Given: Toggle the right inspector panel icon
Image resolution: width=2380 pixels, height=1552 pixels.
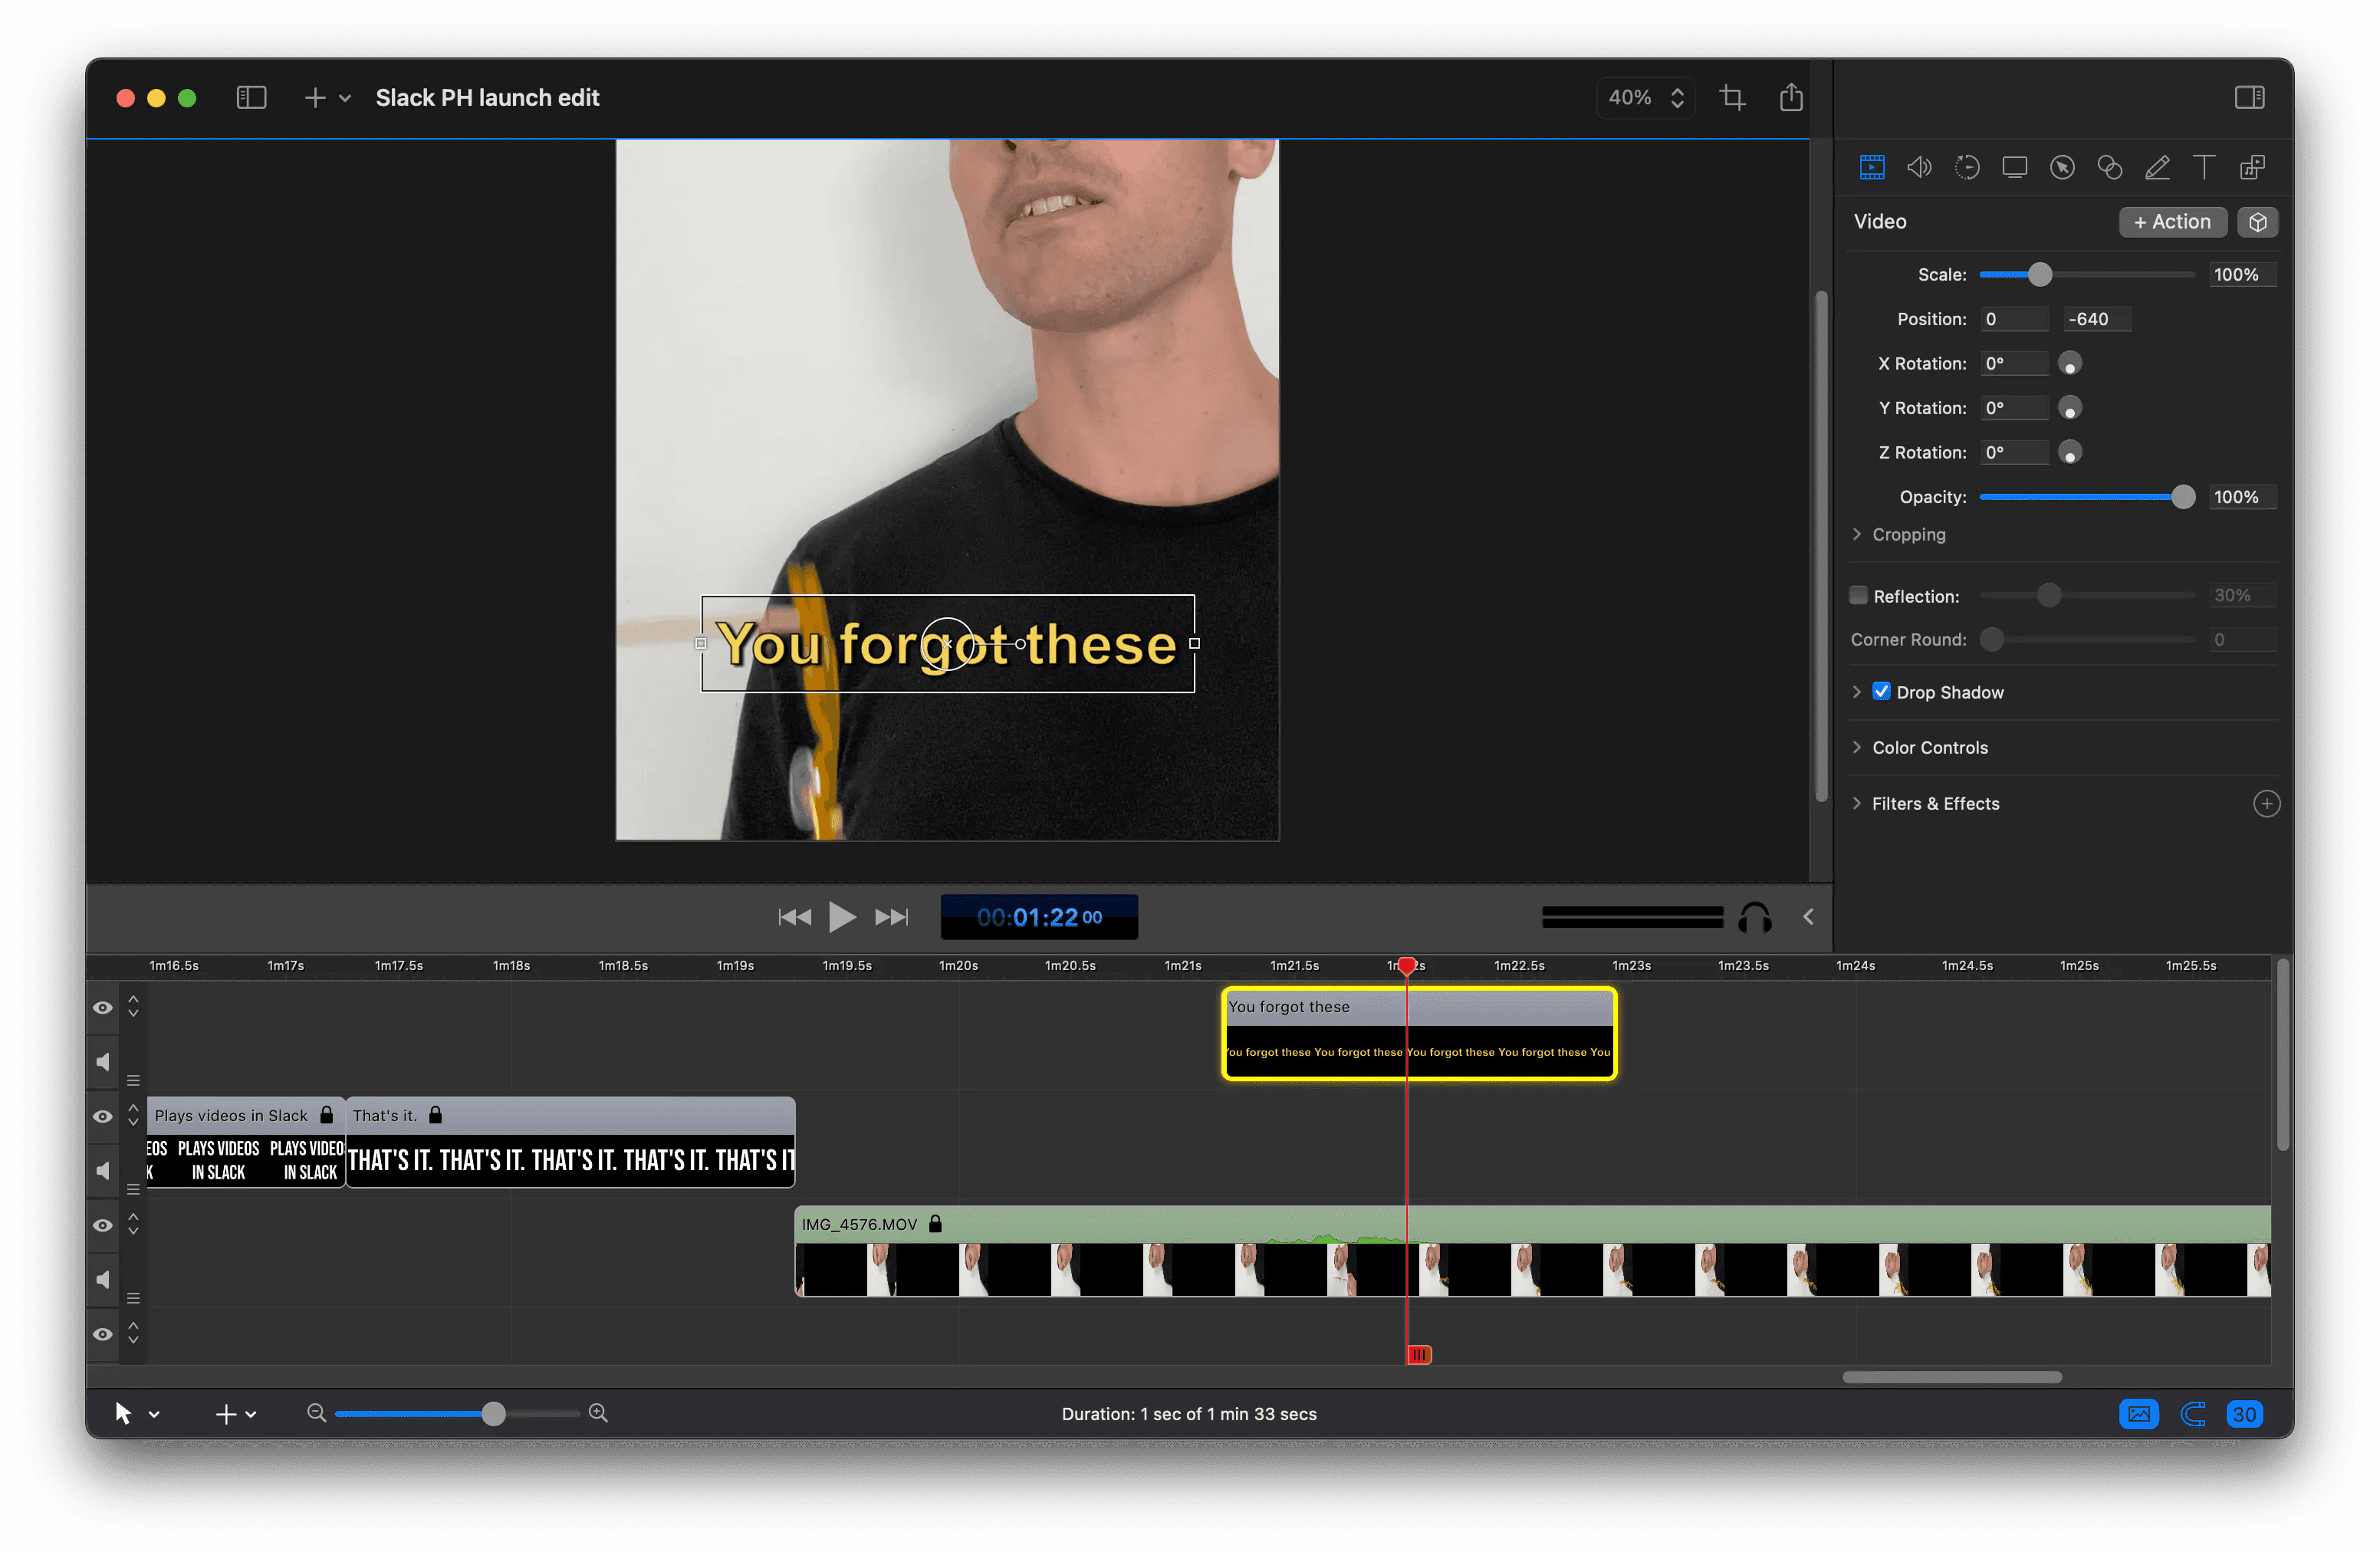Looking at the screenshot, I should coord(2249,97).
